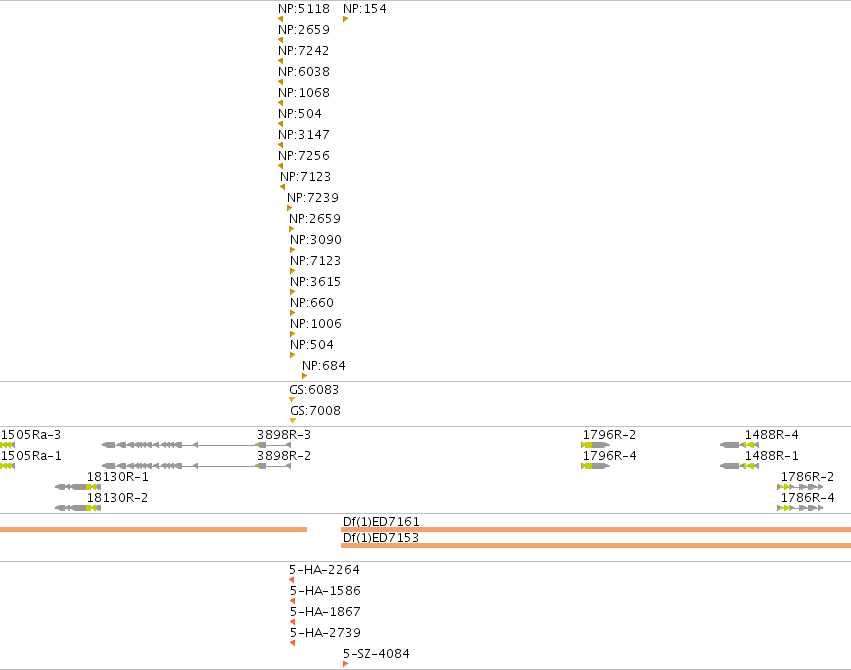
Task: Click the downward triangle under GS:7008
Action: tap(293, 421)
